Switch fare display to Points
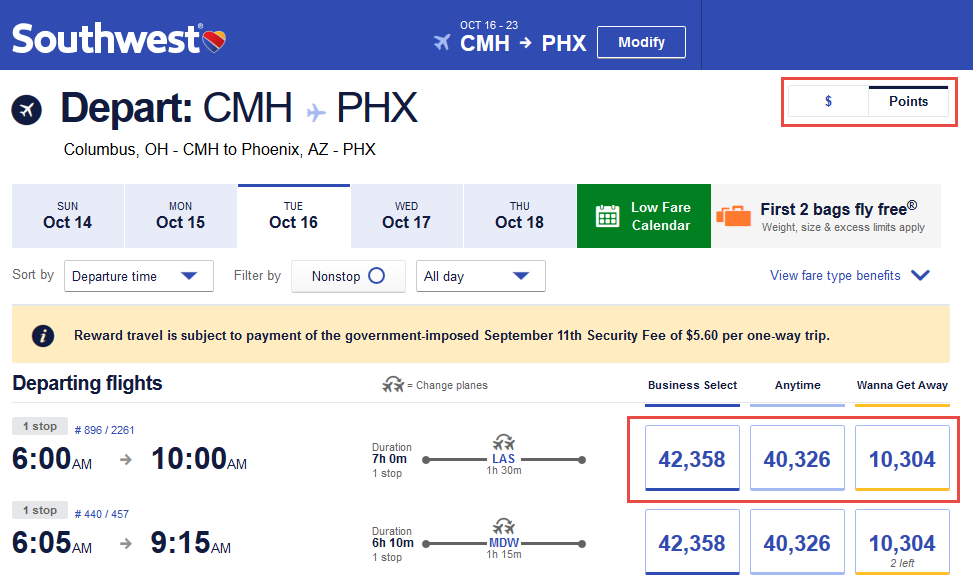Viewport: 973px width, 584px height. tap(908, 101)
